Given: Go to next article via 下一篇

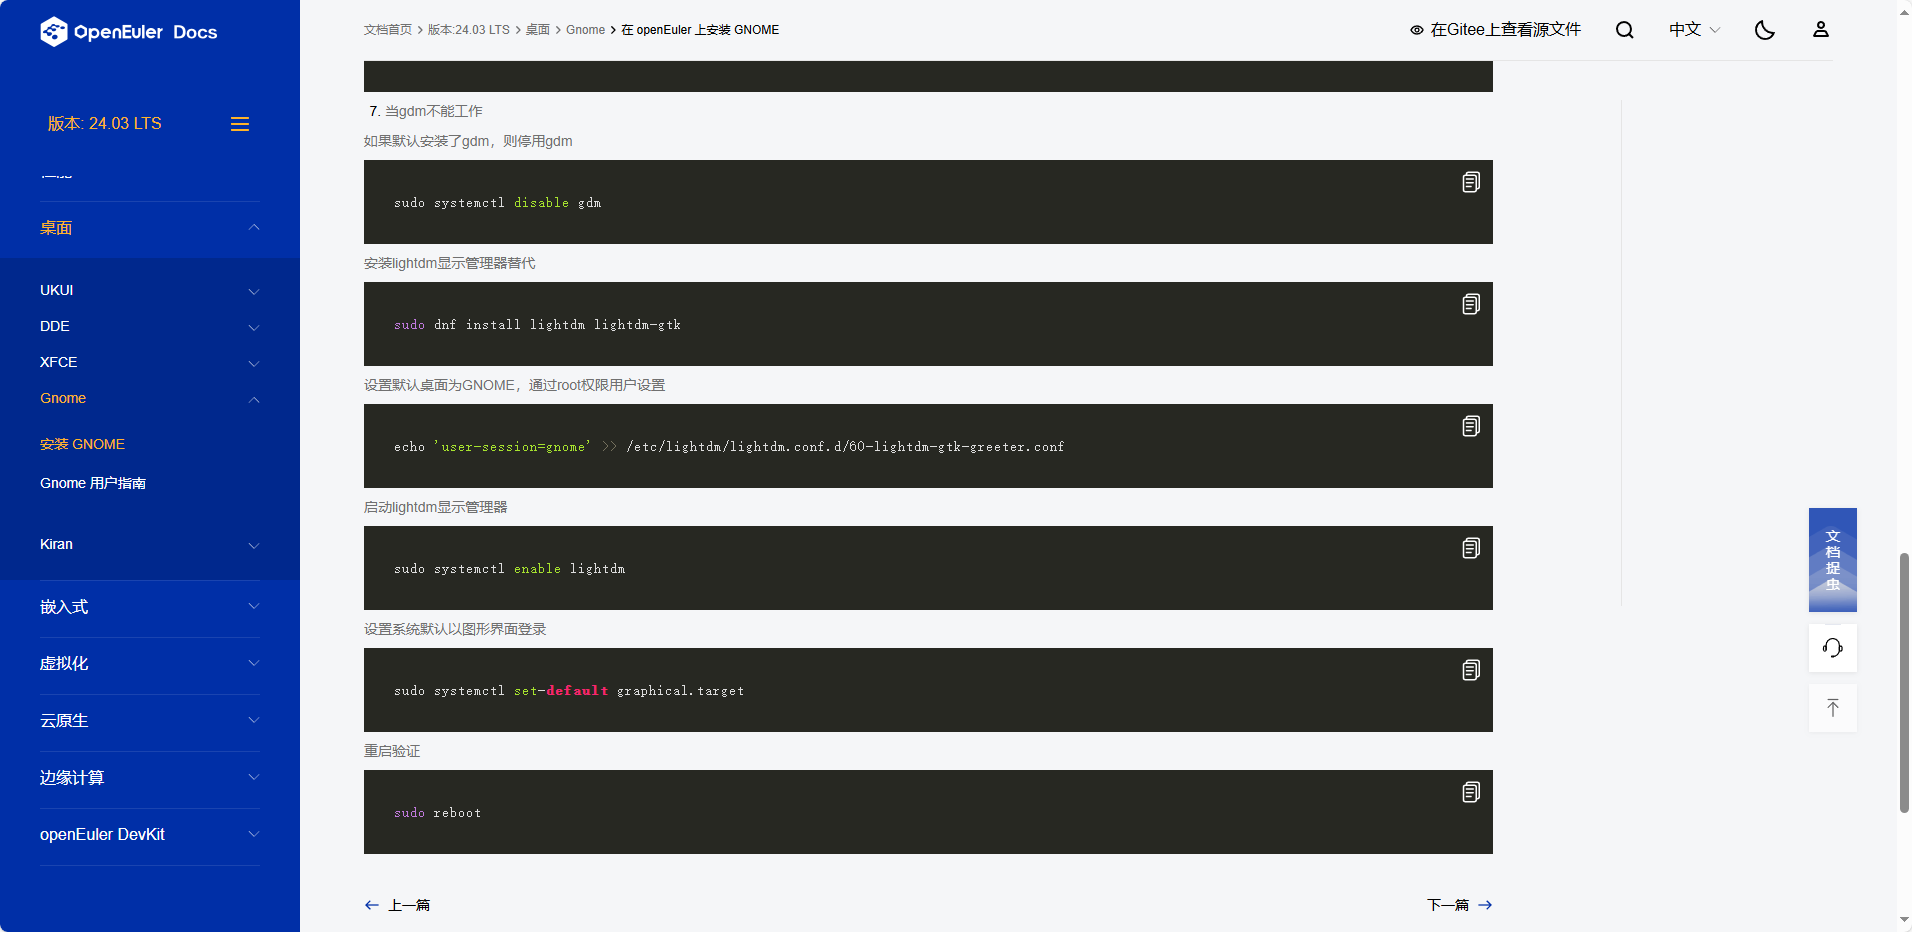Looking at the screenshot, I should [1458, 905].
